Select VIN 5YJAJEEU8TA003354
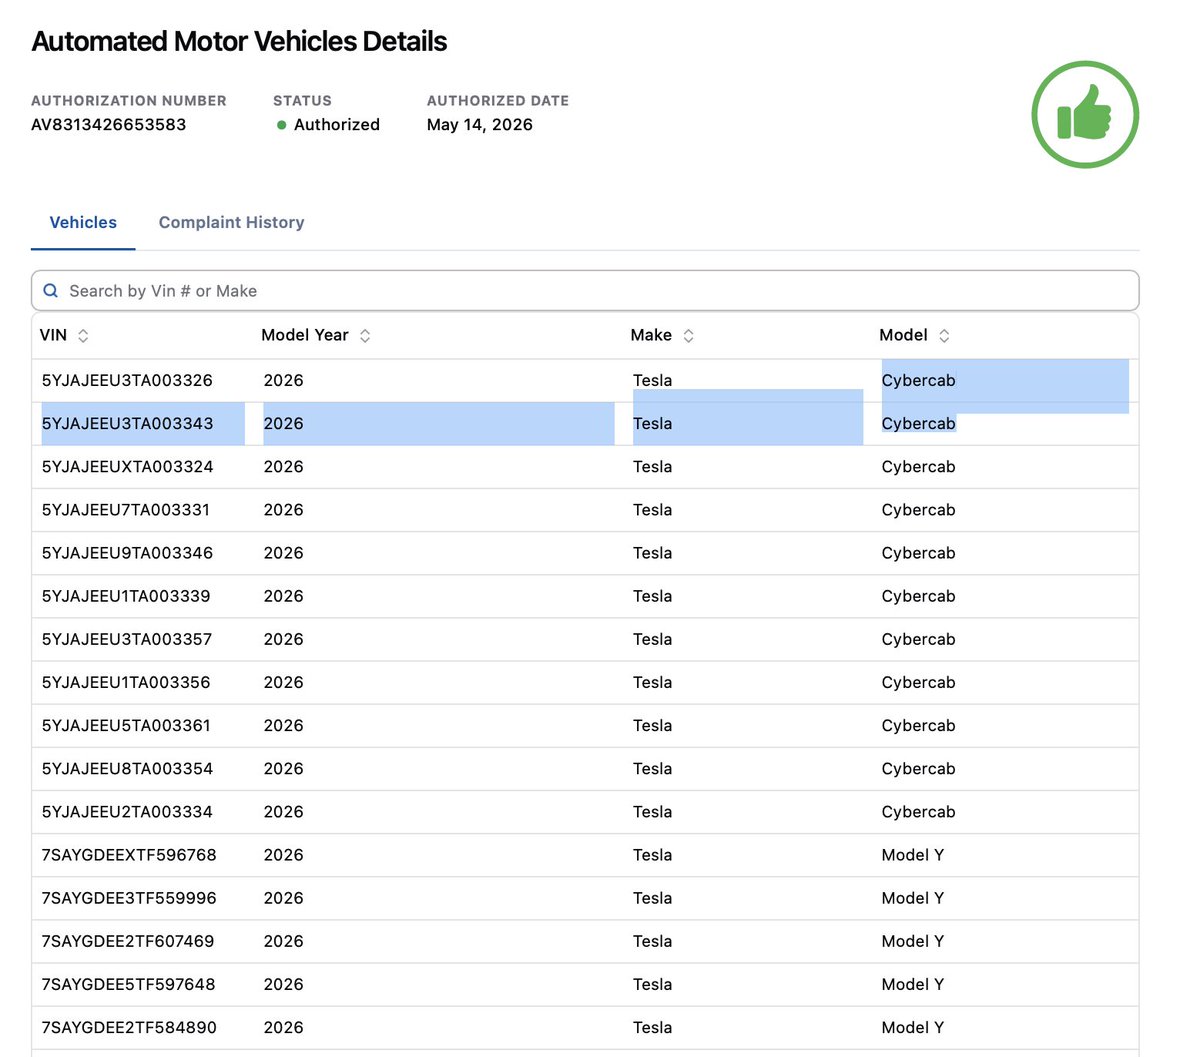 click(x=127, y=768)
